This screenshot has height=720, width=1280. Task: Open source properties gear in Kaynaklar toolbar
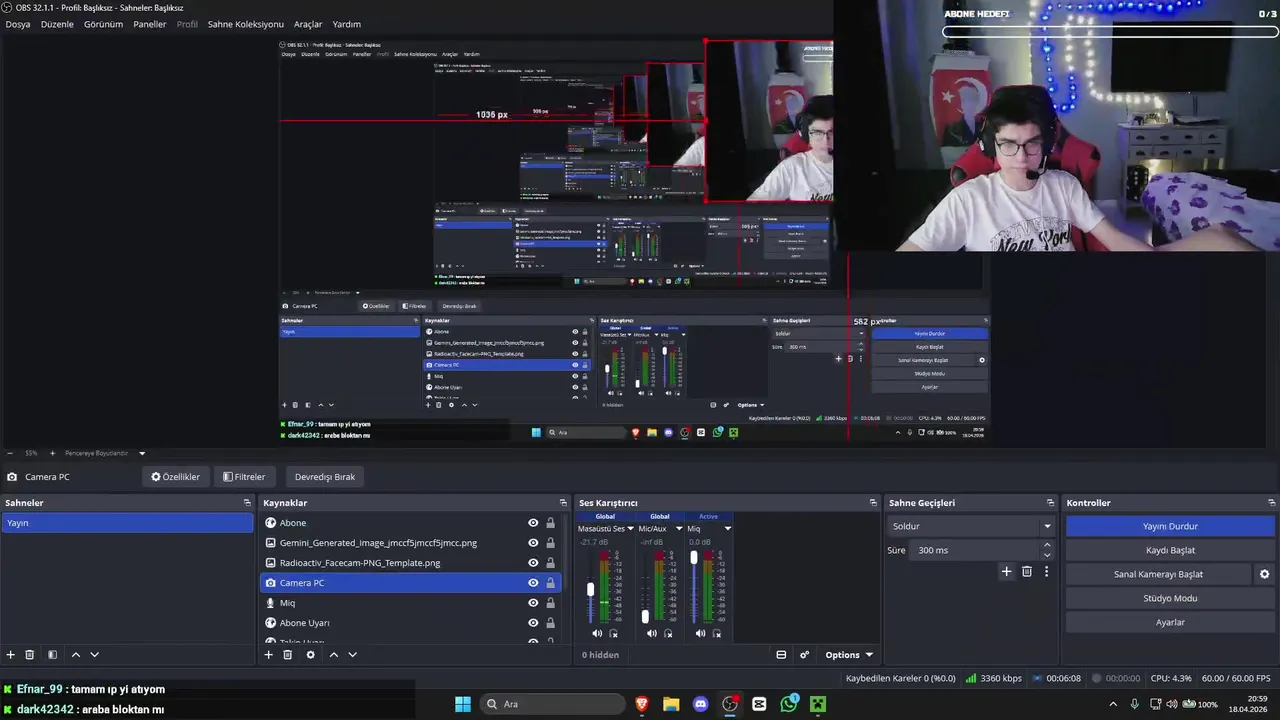[x=310, y=655]
